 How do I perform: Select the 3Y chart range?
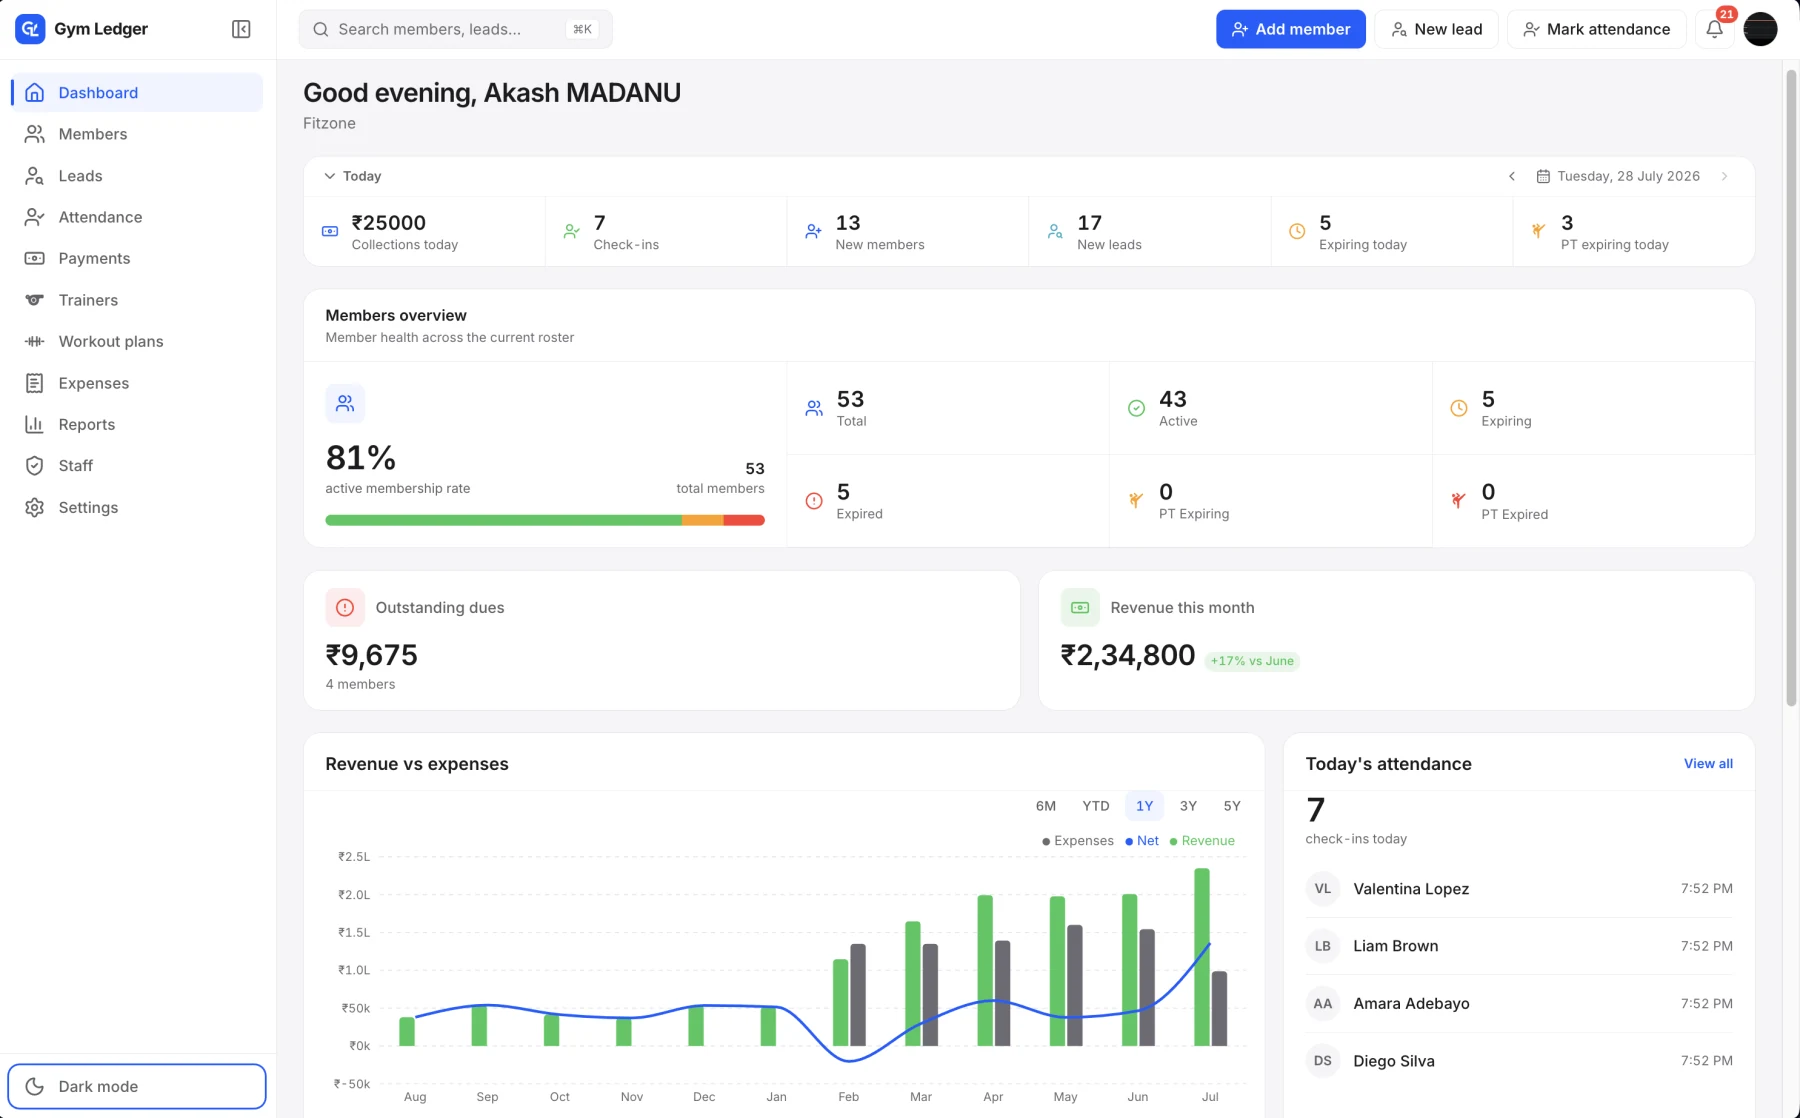(1188, 806)
